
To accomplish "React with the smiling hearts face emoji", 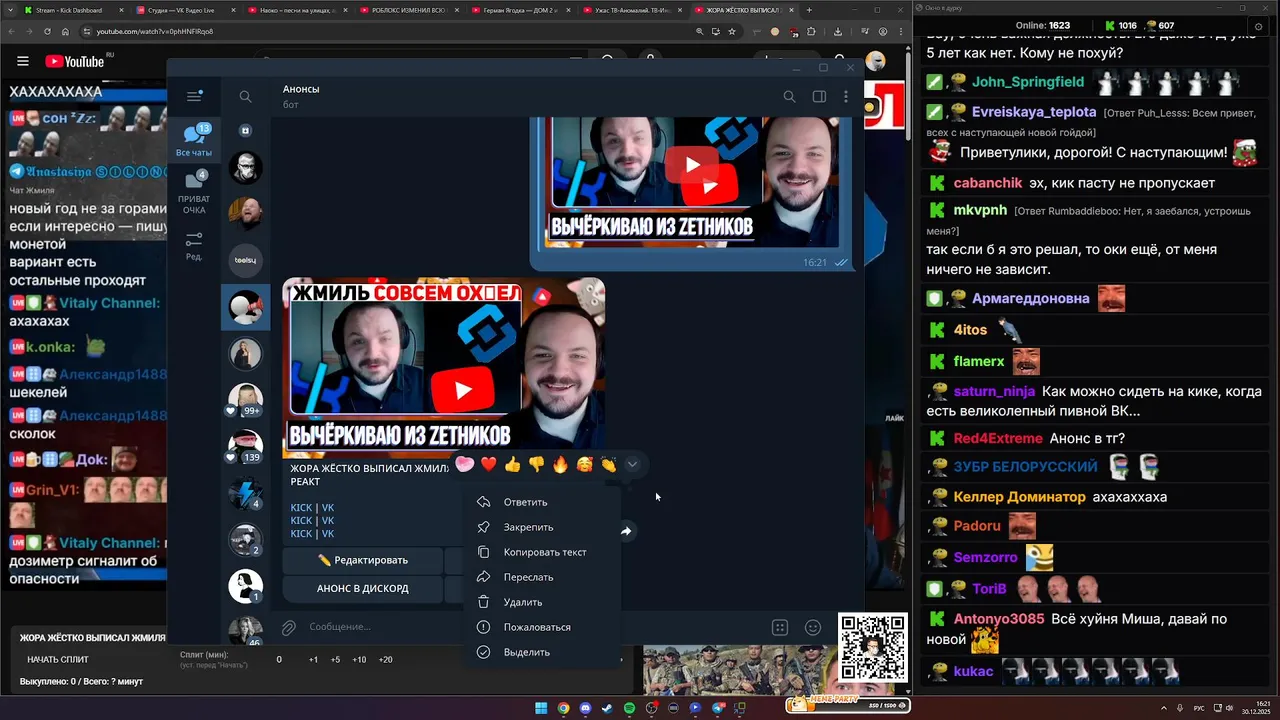I will (584, 464).
